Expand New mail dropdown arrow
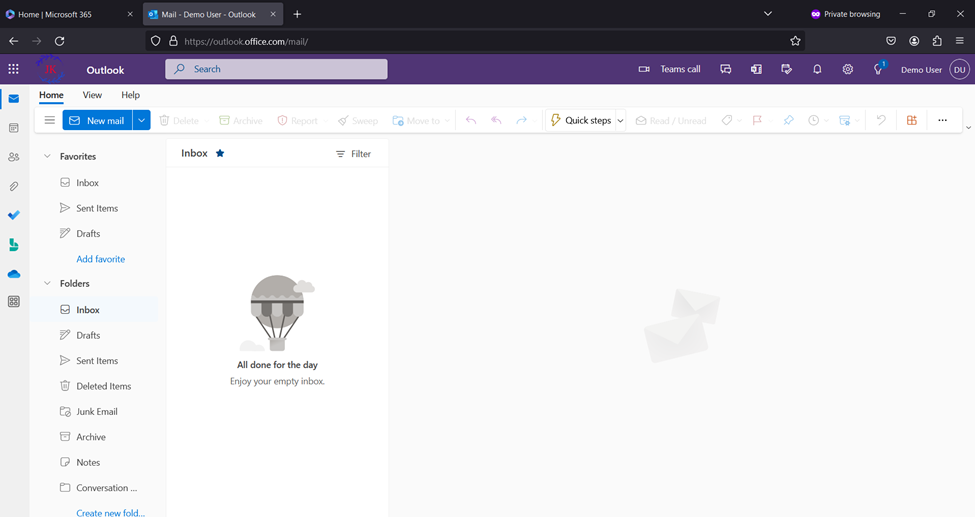Viewport: 975px width, 517px height. (x=142, y=120)
